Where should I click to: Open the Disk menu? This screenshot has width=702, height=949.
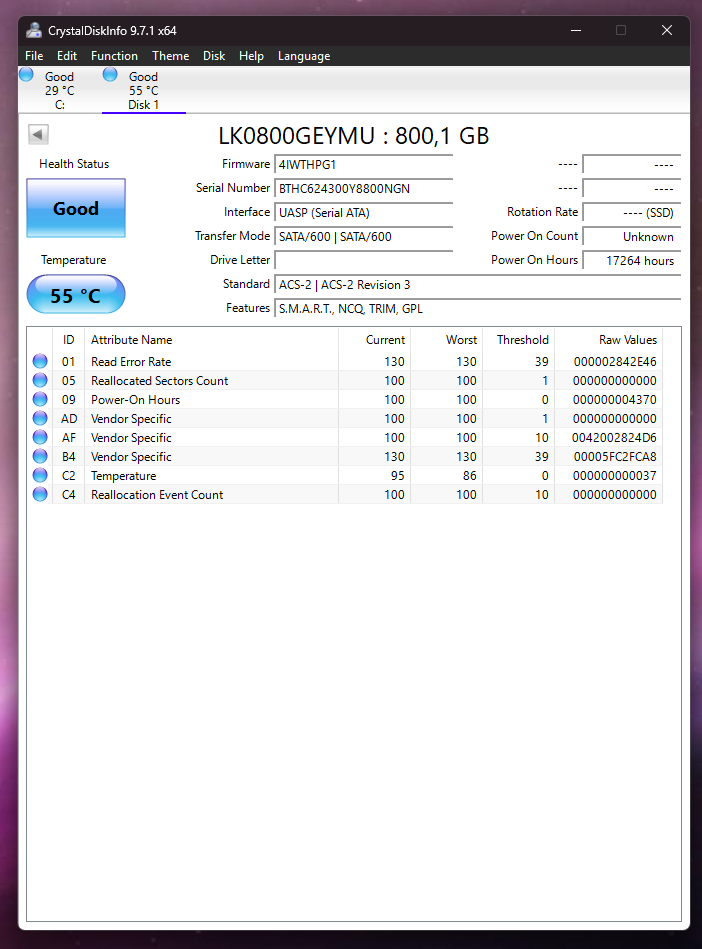tap(214, 56)
